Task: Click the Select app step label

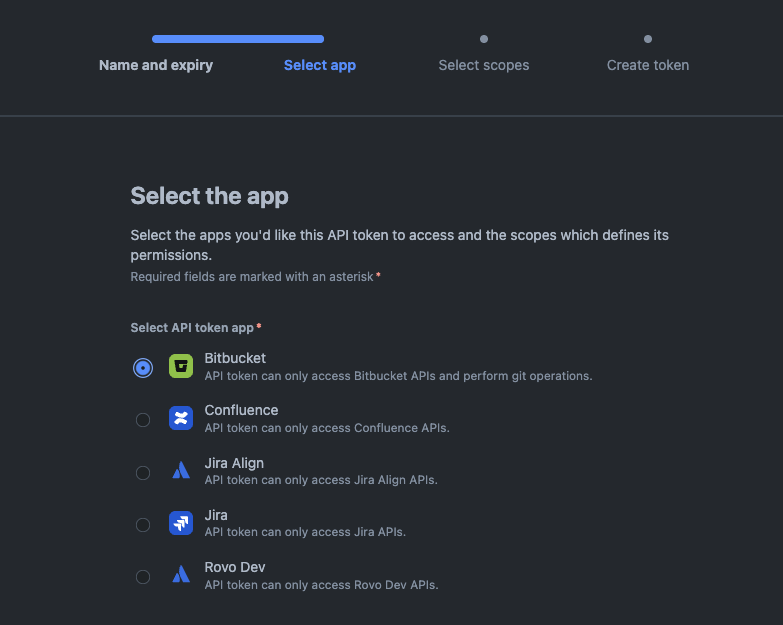Action: [x=320, y=65]
